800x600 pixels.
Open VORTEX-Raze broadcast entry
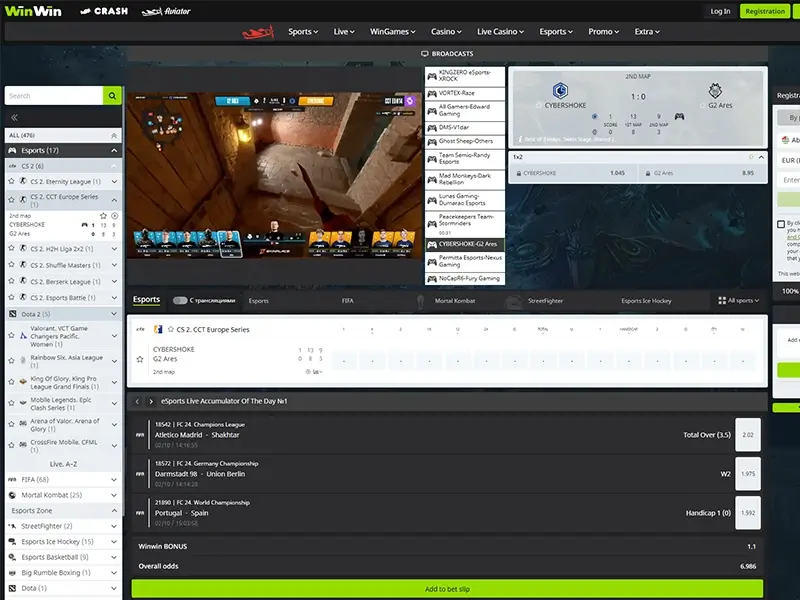[x=465, y=93]
